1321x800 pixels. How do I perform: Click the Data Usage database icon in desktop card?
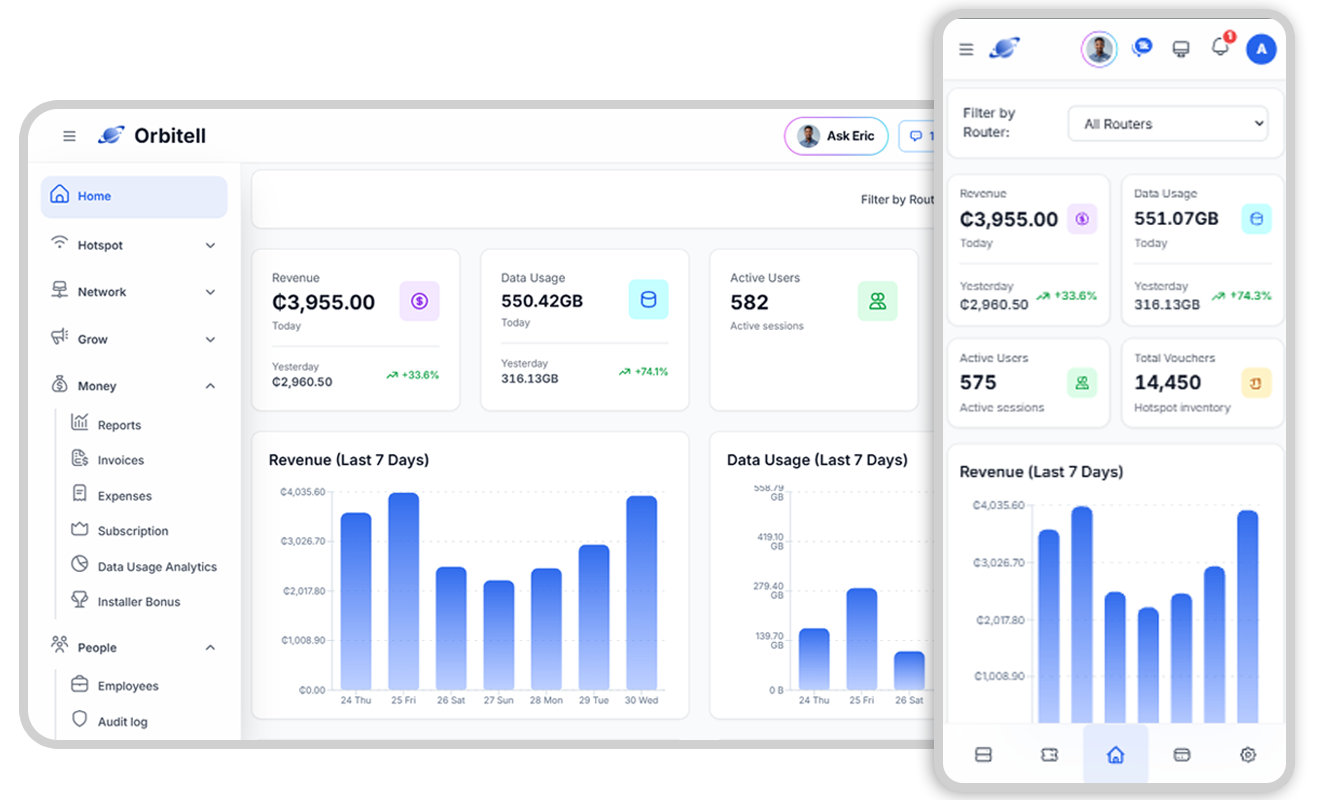coord(648,299)
